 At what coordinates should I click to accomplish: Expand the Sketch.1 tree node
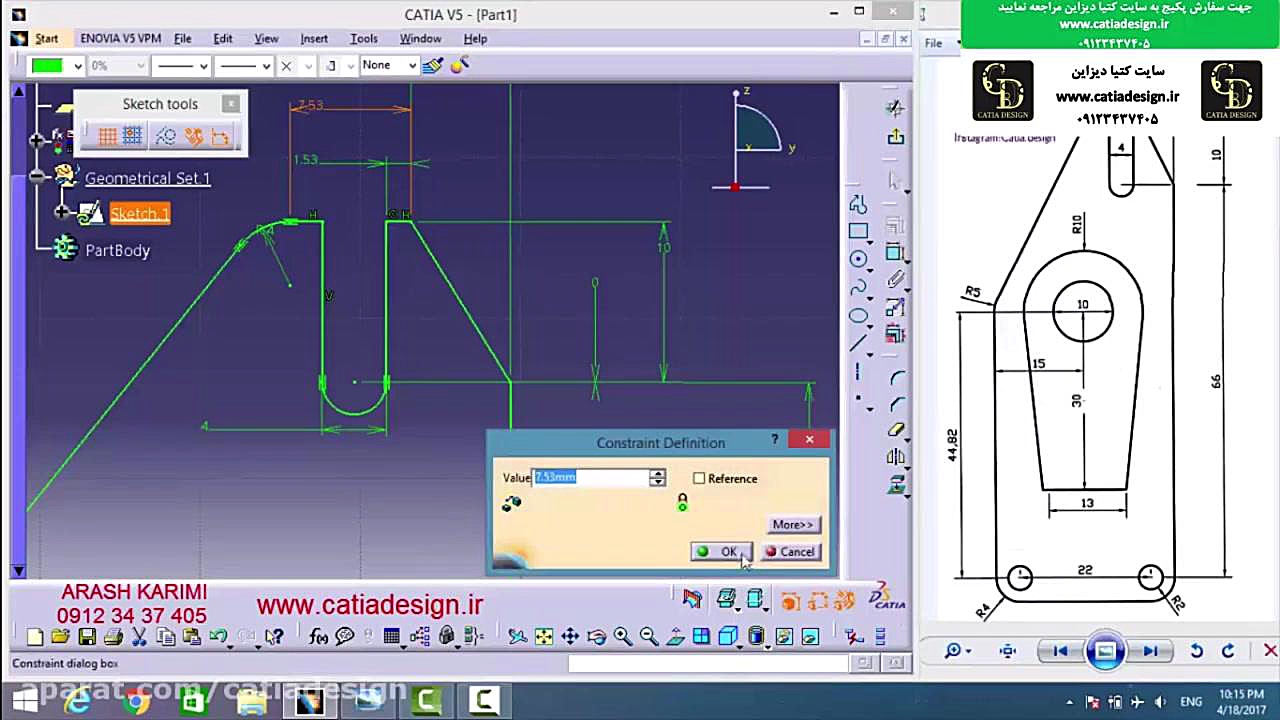[x=62, y=213]
